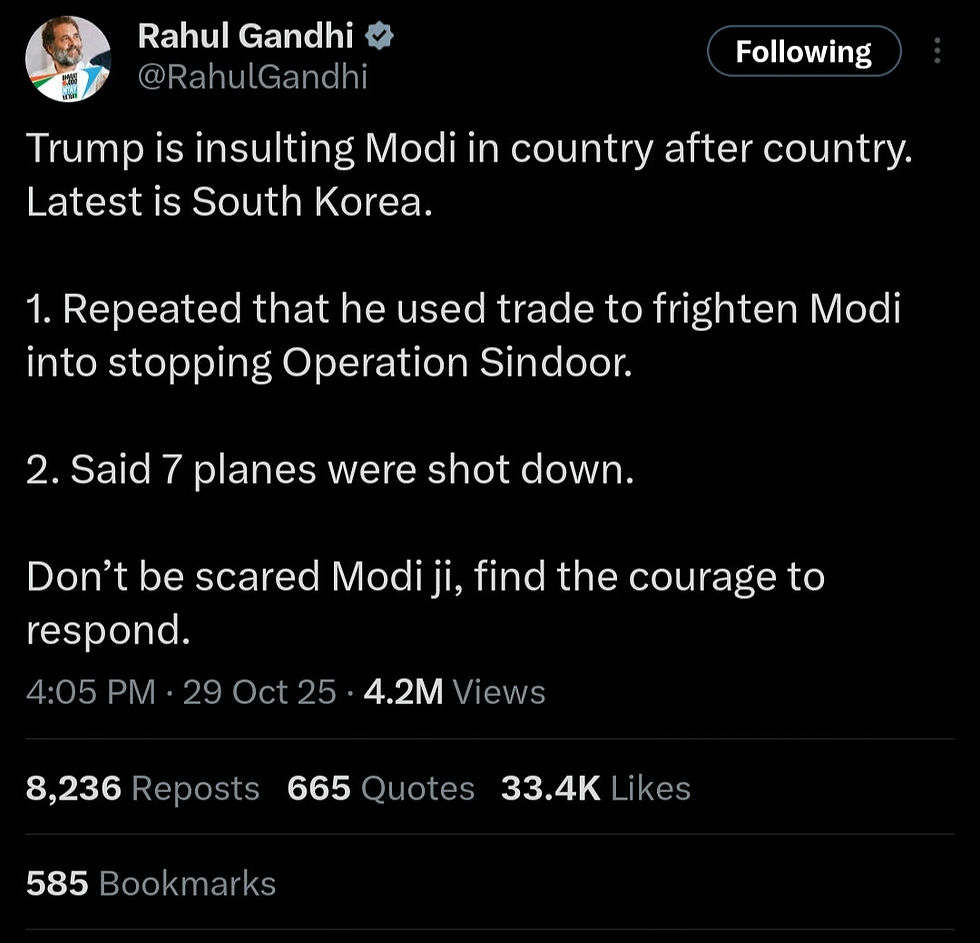Open the @RahulGandhi handle link

click(252, 77)
